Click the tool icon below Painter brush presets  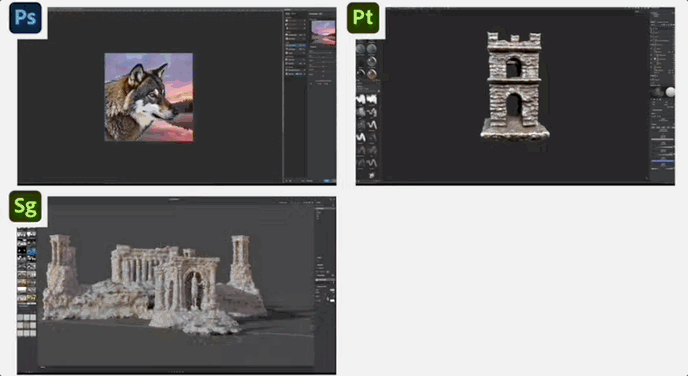(x=372, y=175)
